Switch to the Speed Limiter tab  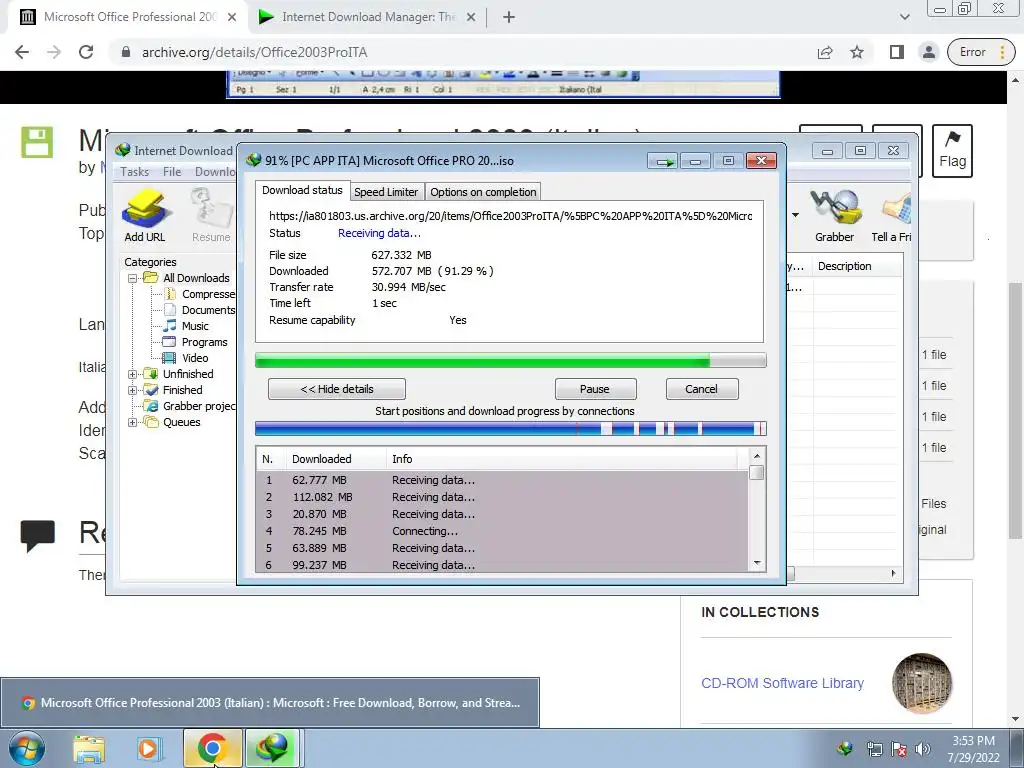tap(386, 192)
